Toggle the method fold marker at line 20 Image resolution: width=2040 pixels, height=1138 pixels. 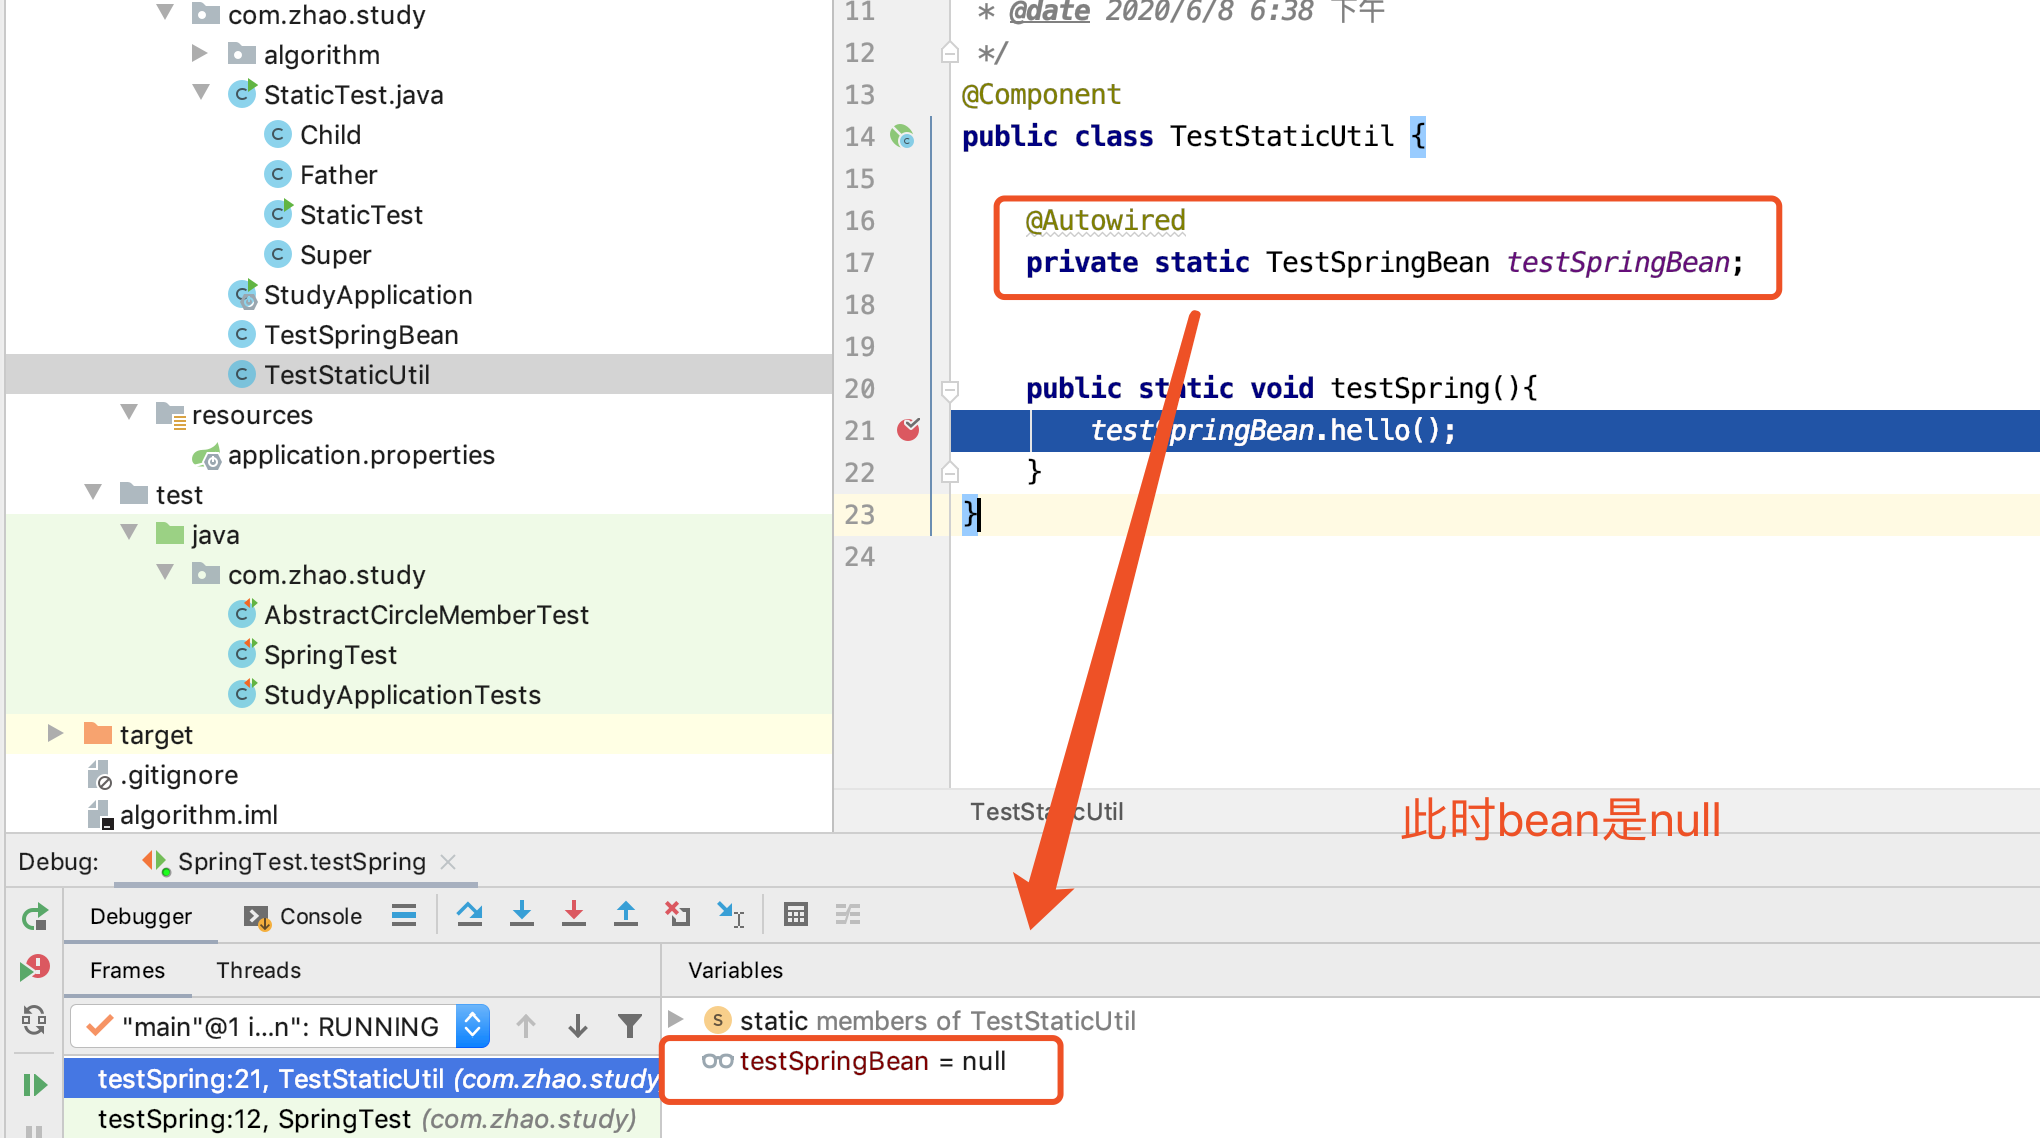[x=950, y=388]
